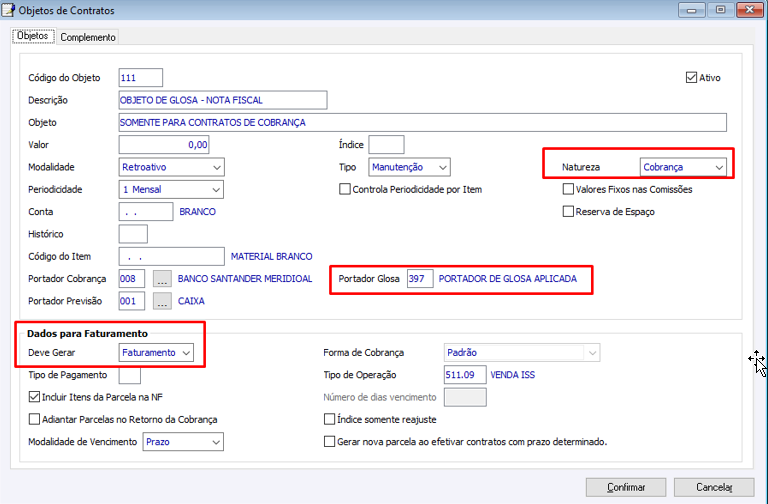Click the CAIXA text
Screen dimensions: 768x504
click(x=191, y=301)
